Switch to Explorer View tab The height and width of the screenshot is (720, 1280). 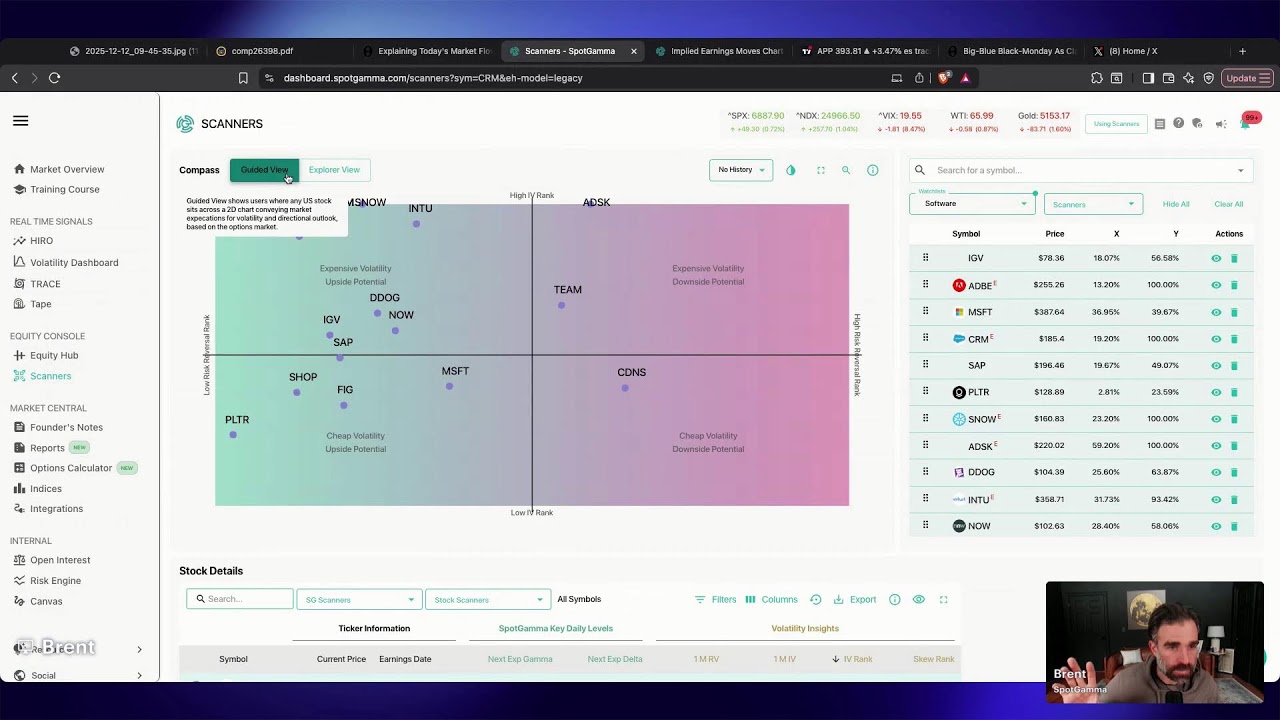pos(334,170)
